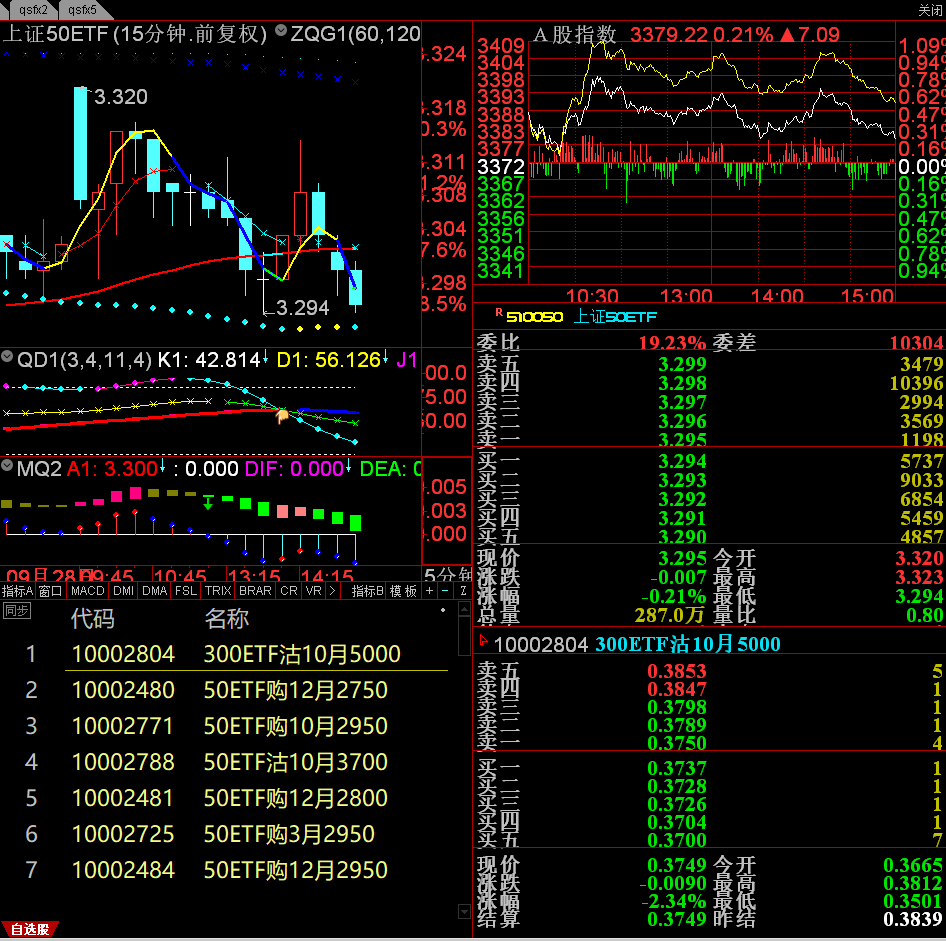Click the plus zoom-in icon
946x941 pixels.
430,591
